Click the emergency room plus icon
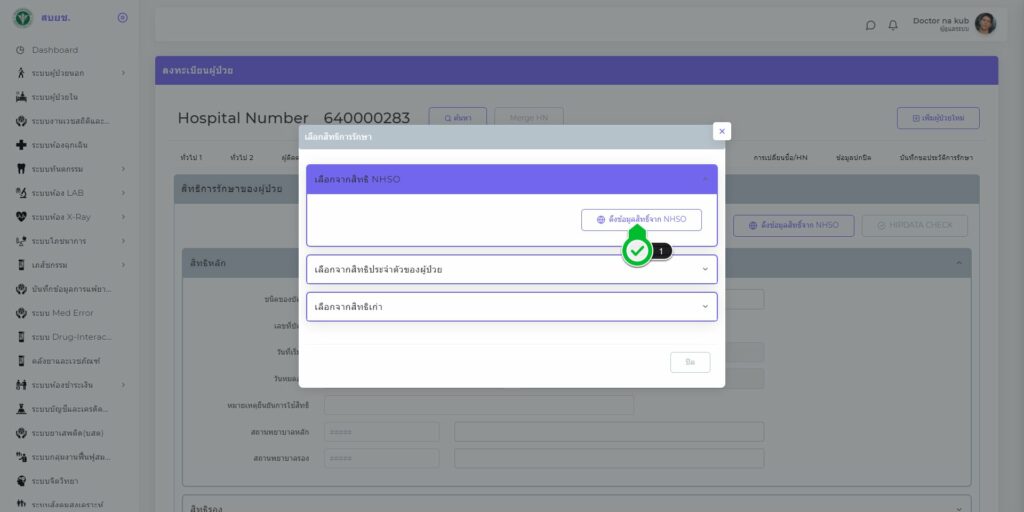1024x512 pixels. (x=21, y=145)
